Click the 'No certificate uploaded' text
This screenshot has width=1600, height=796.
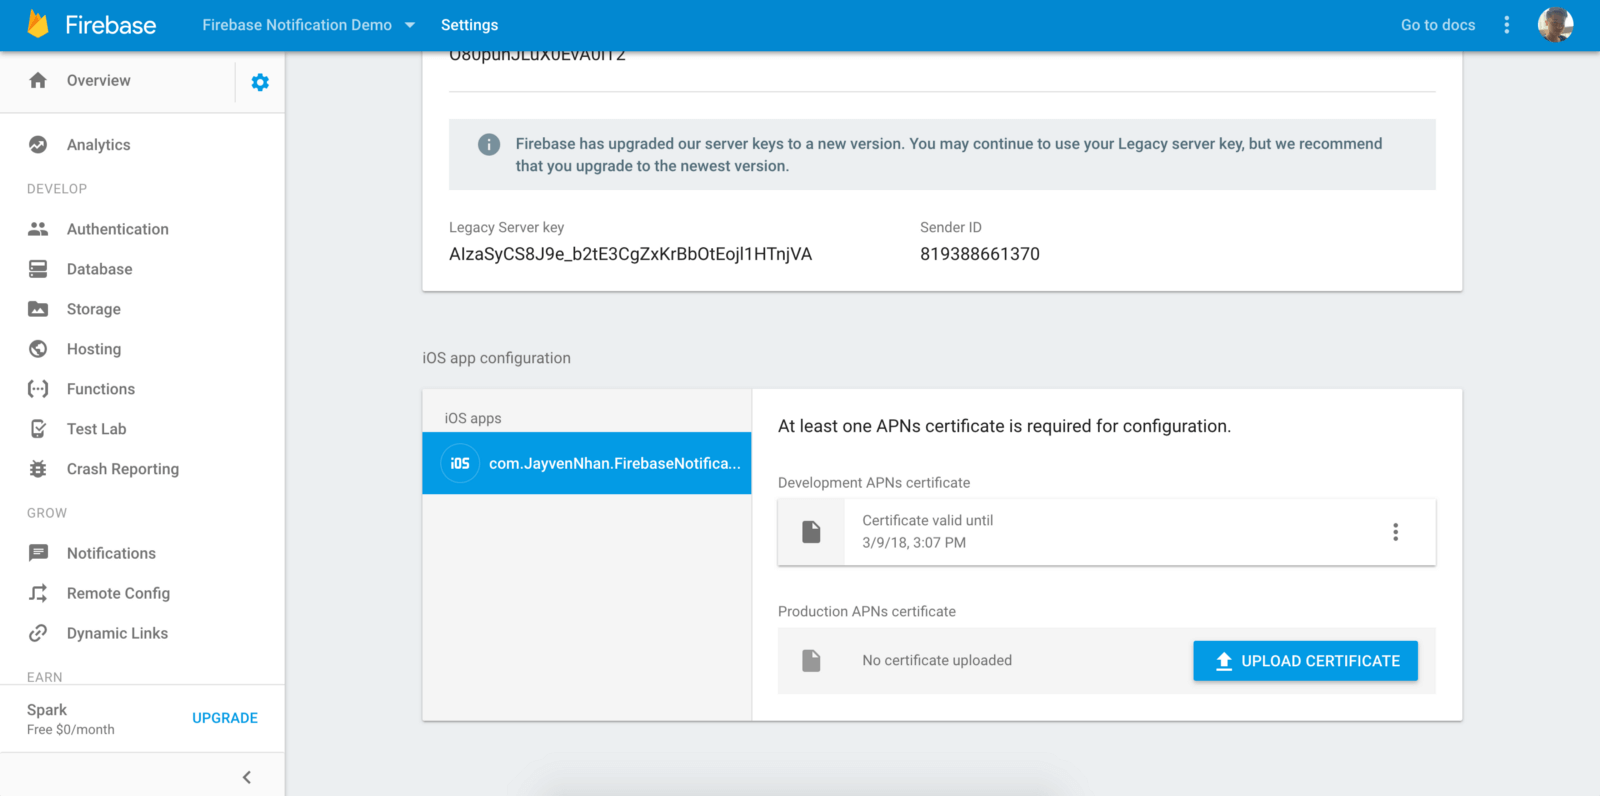click(937, 660)
